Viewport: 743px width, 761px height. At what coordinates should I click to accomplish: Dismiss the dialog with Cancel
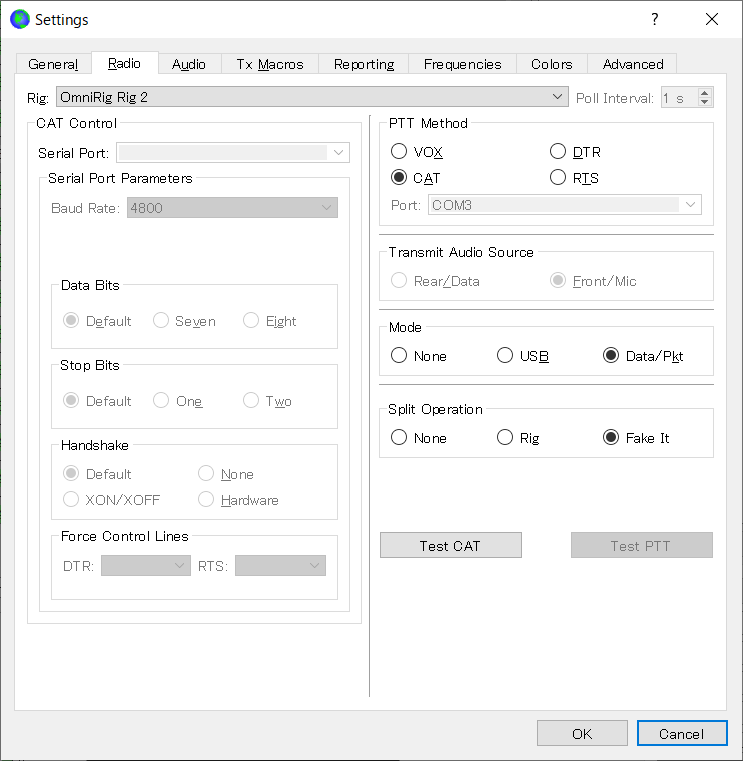pyautogui.click(x=681, y=734)
